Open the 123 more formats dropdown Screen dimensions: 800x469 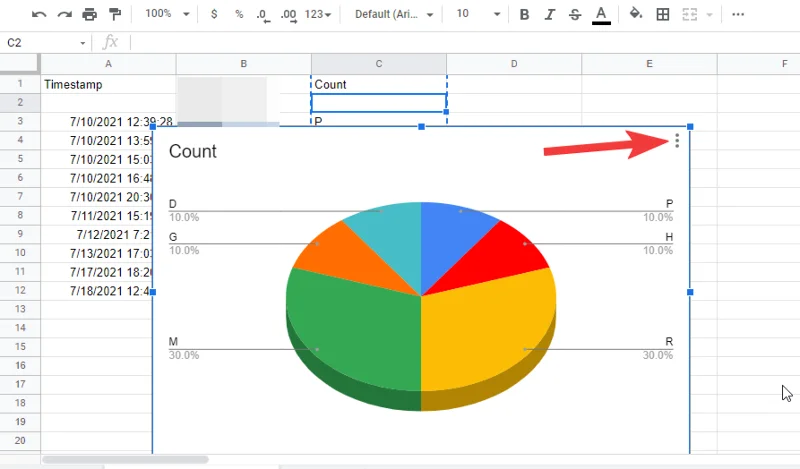(318, 14)
